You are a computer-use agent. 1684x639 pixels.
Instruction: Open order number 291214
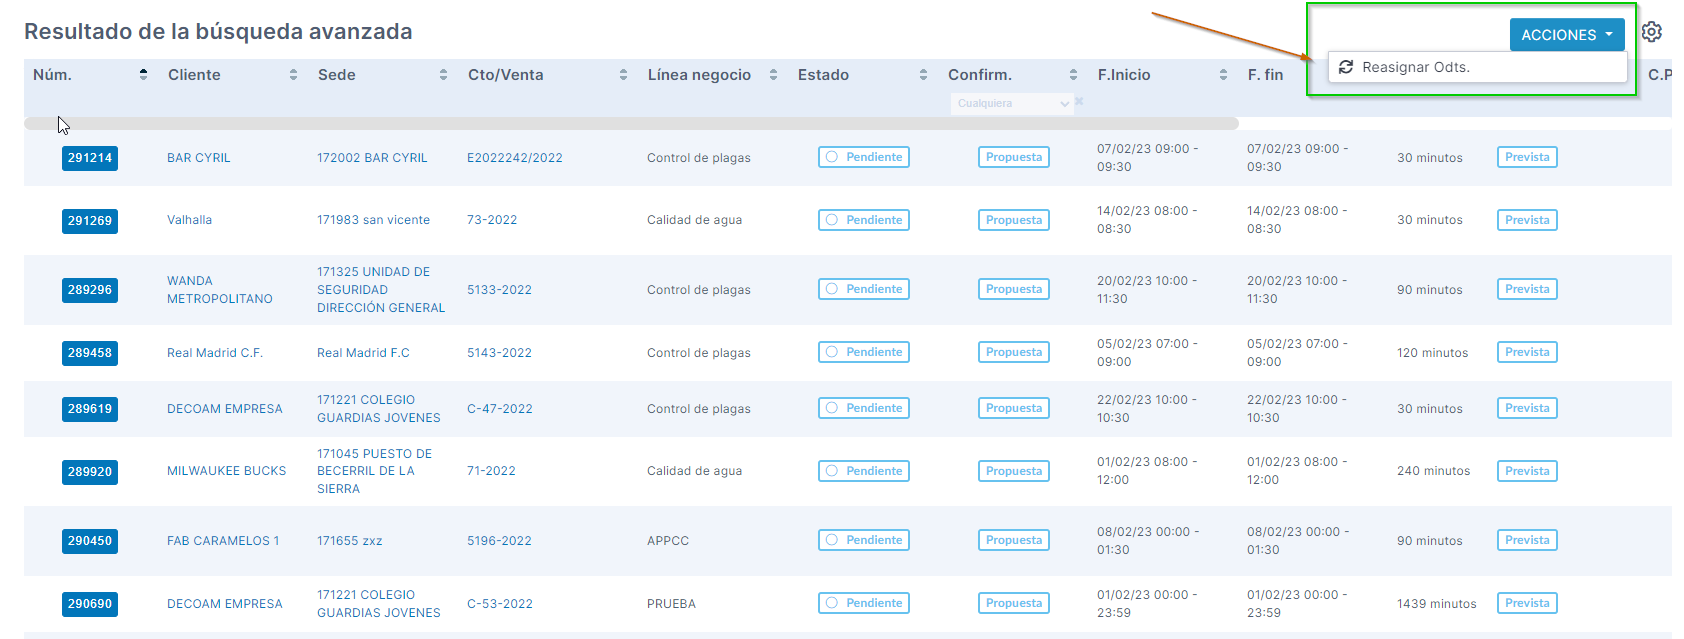(90, 158)
